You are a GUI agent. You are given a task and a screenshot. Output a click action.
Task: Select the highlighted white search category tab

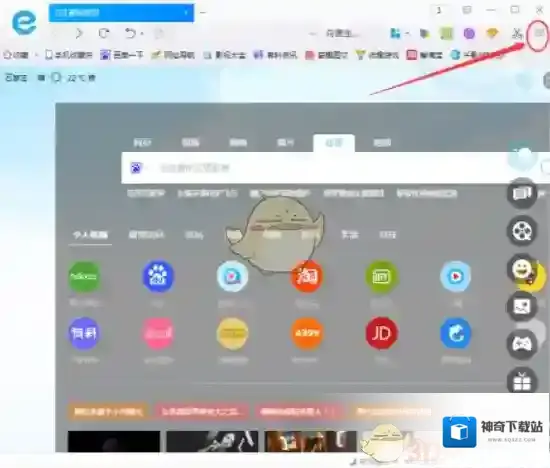click(x=334, y=143)
